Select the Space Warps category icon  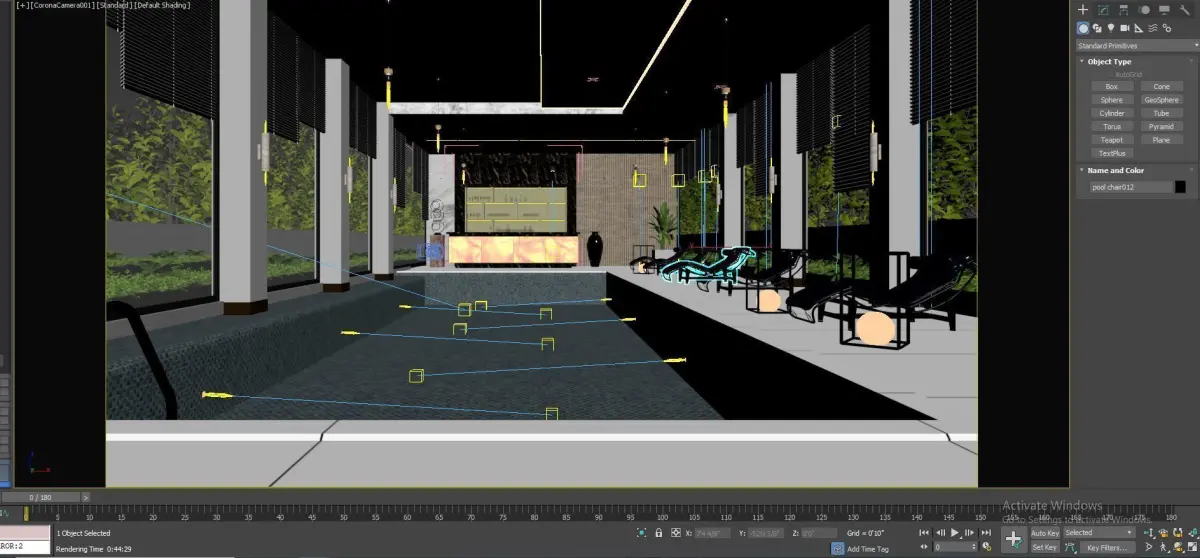click(x=1153, y=28)
